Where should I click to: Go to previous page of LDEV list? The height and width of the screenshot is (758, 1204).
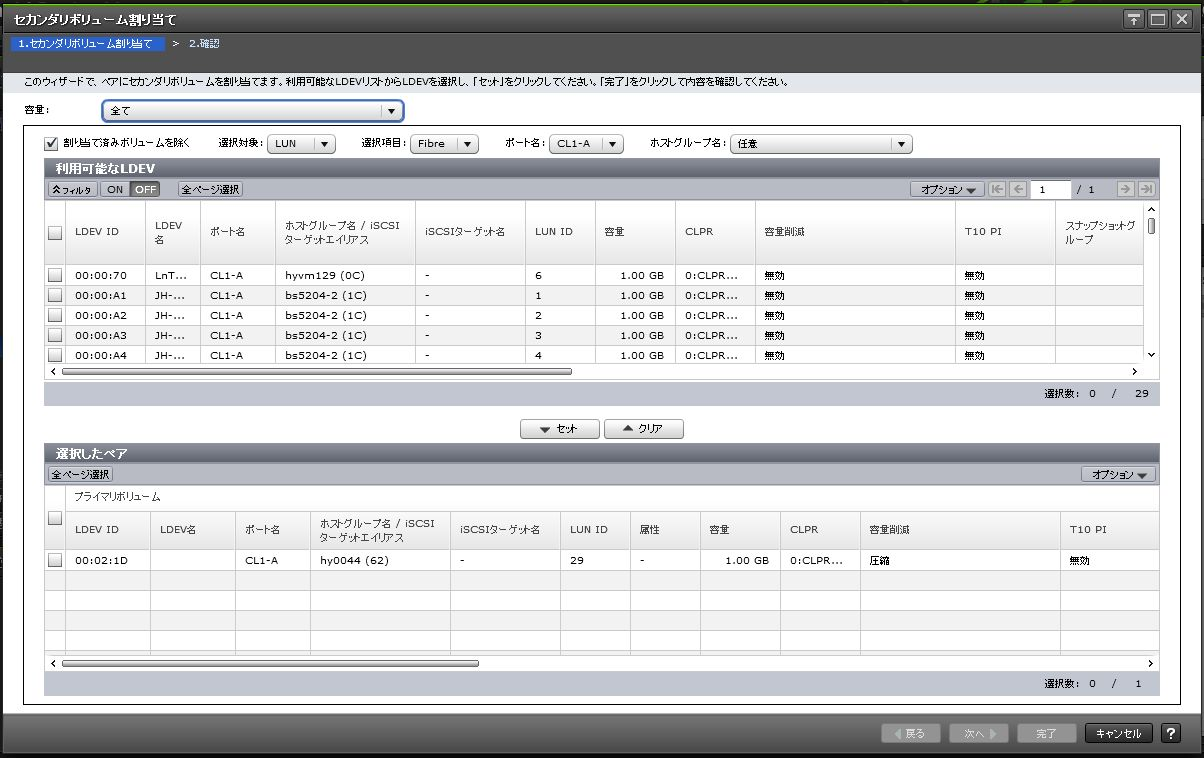click(x=1017, y=189)
